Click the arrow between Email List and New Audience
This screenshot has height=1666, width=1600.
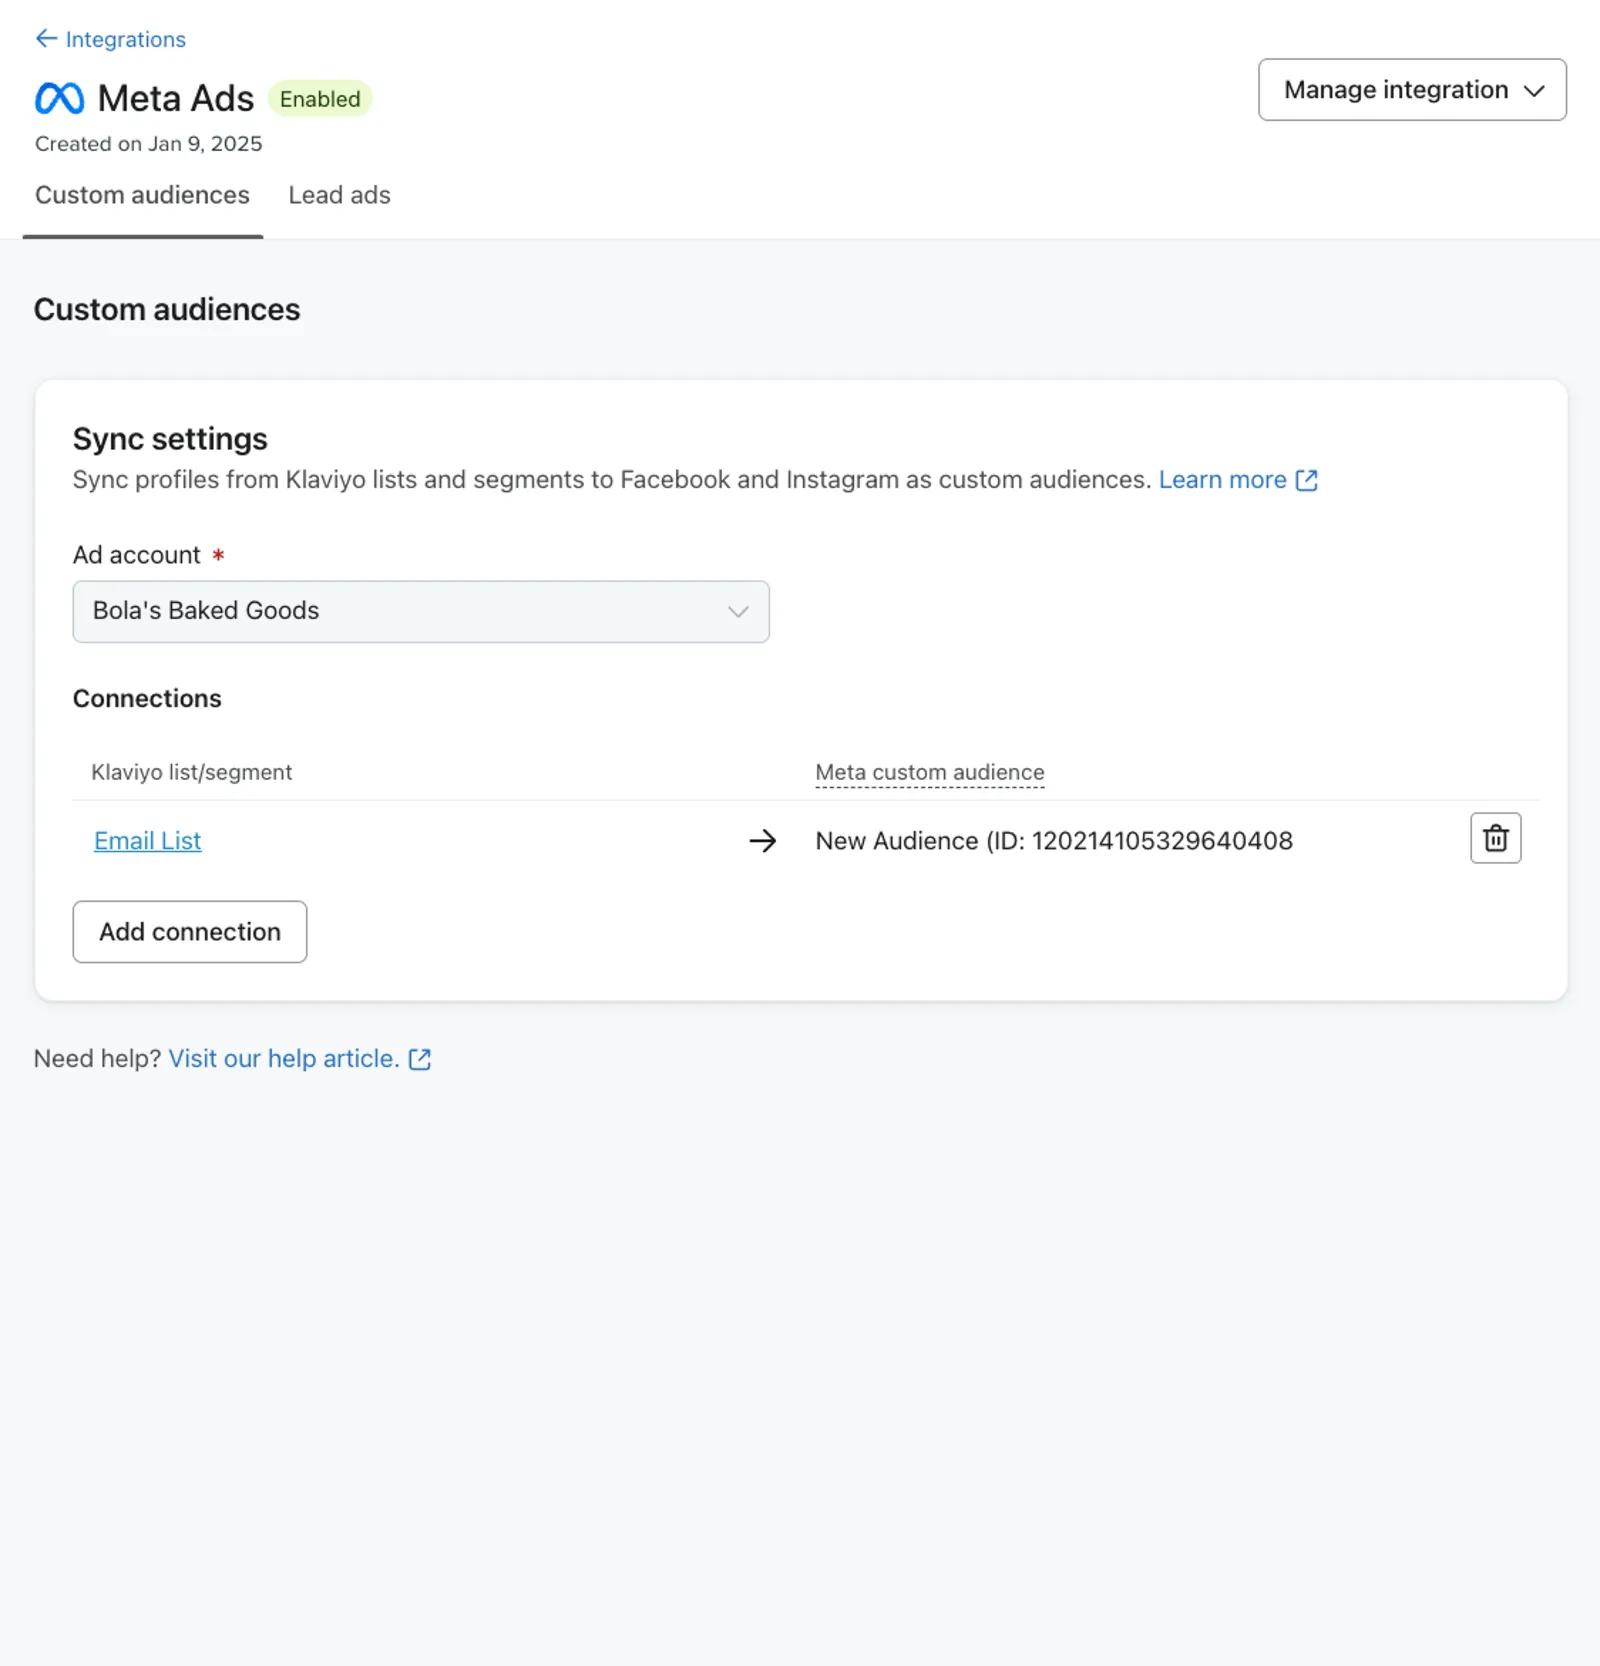coord(763,841)
